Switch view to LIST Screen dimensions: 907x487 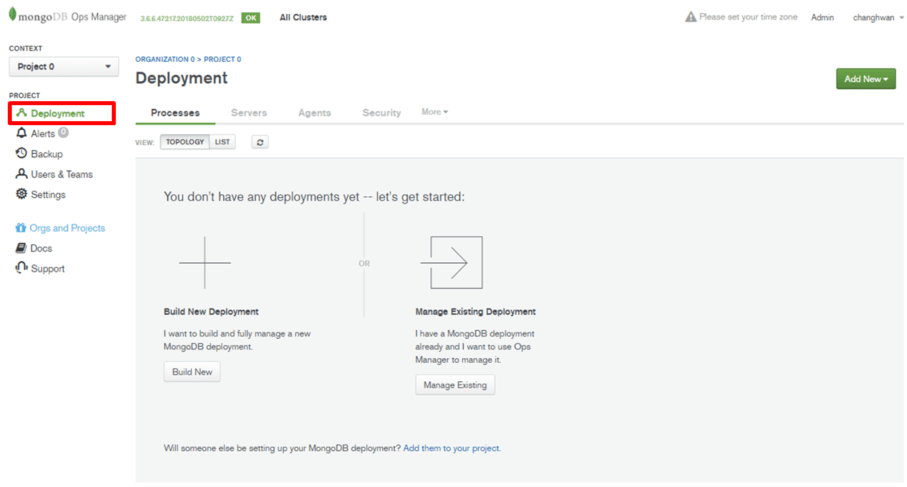pos(222,142)
